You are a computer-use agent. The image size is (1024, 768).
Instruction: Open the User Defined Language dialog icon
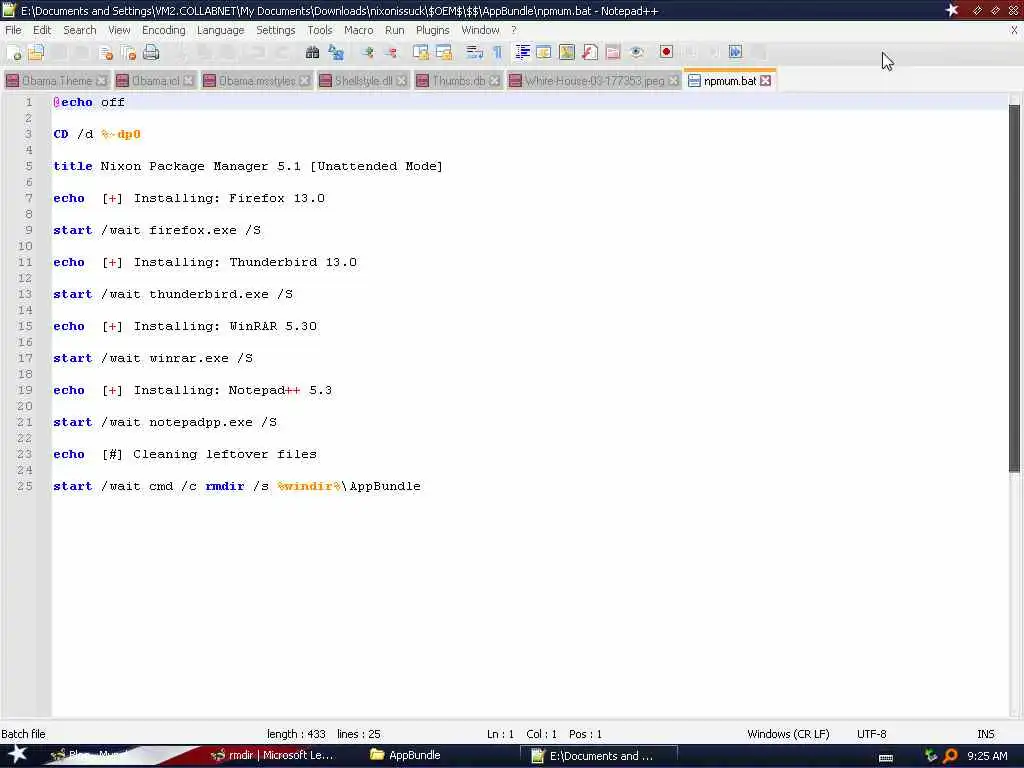click(544, 53)
